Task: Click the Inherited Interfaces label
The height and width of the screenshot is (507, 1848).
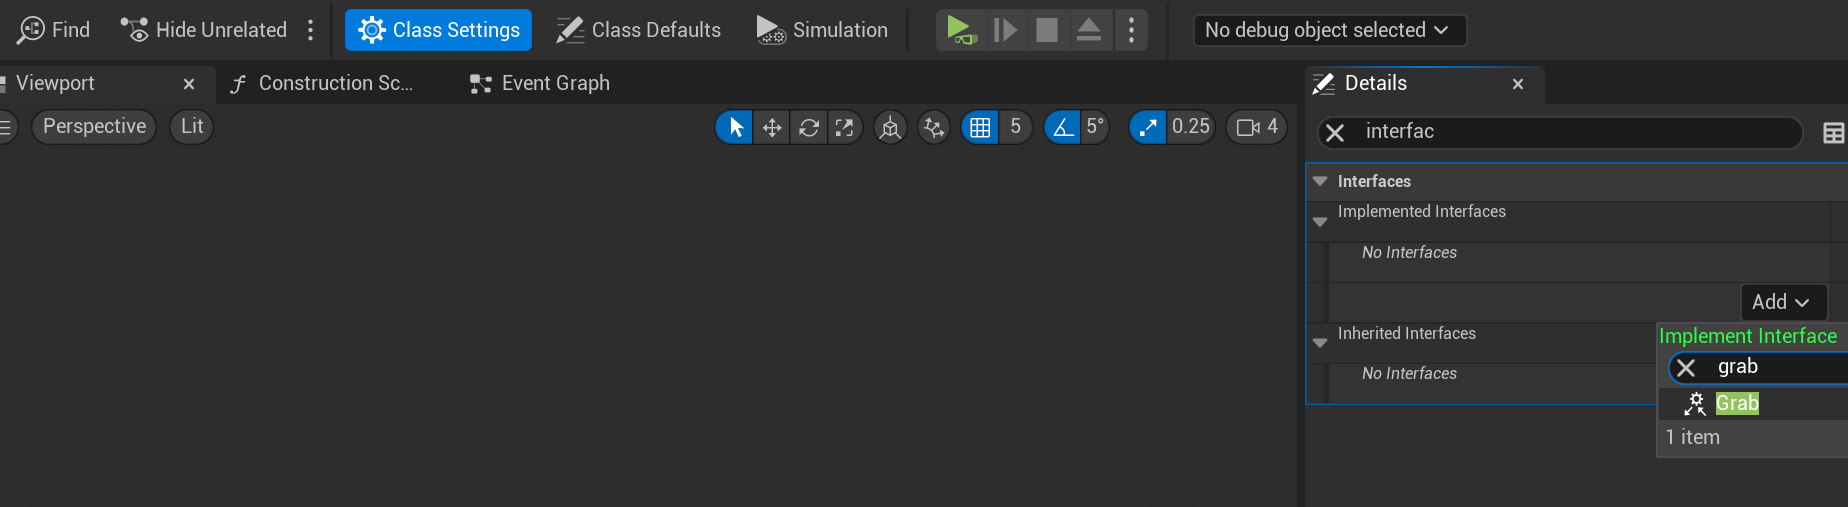Action: click(x=1406, y=334)
